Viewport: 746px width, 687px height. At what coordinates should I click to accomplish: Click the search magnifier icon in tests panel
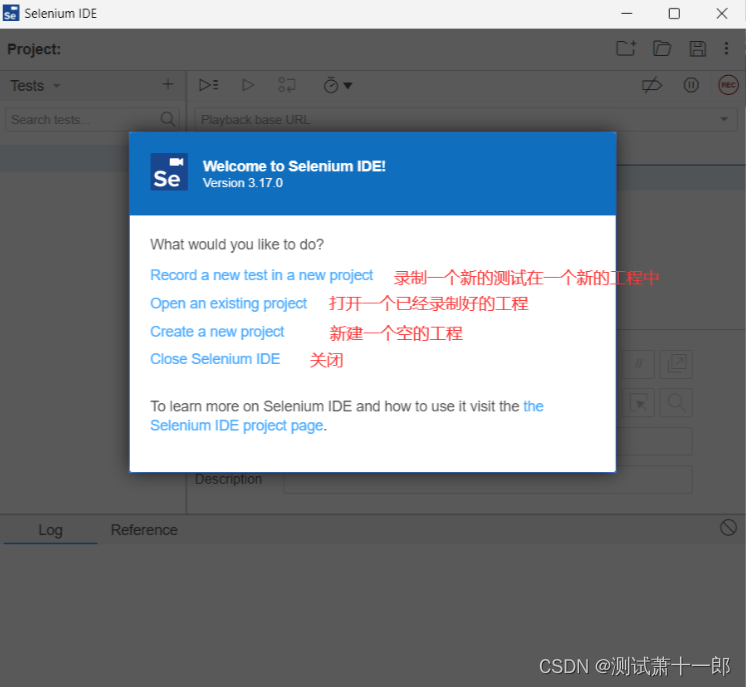[x=168, y=119]
